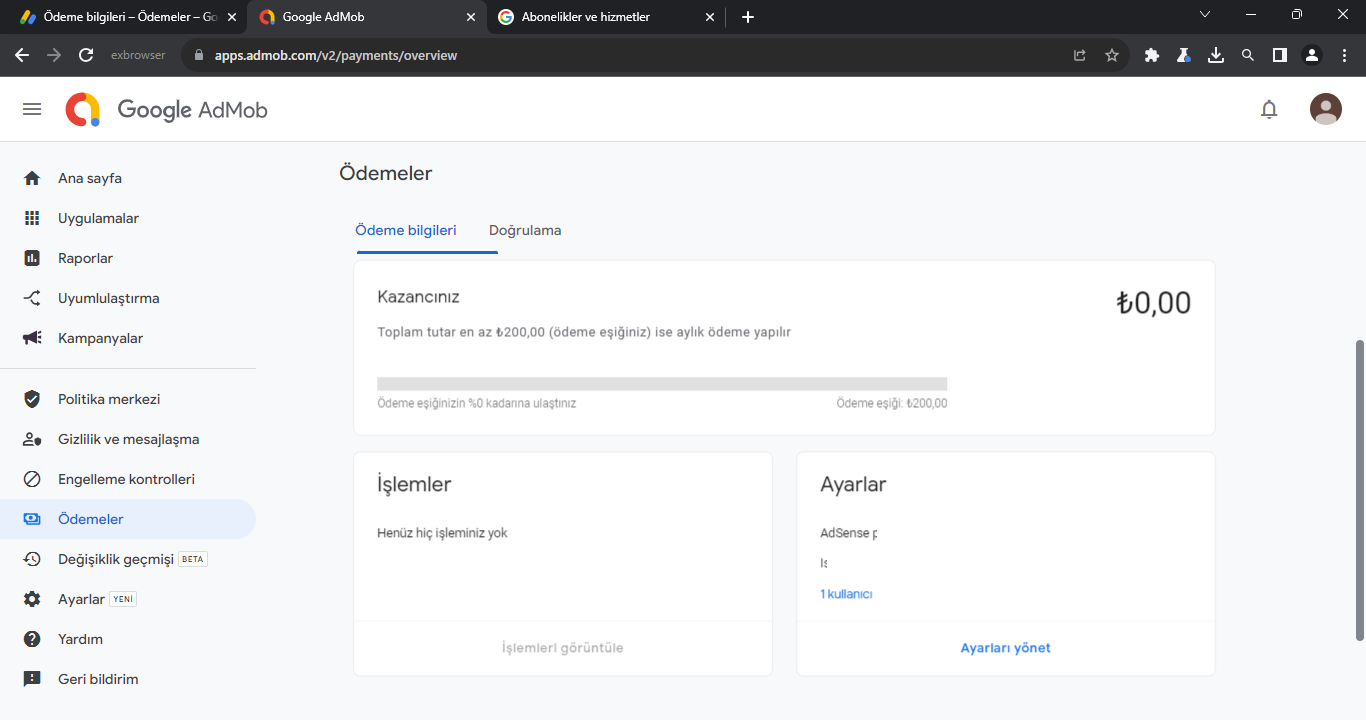Click the Ayarları yönet button
Screen dimensions: 1366x720
click(x=1006, y=648)
